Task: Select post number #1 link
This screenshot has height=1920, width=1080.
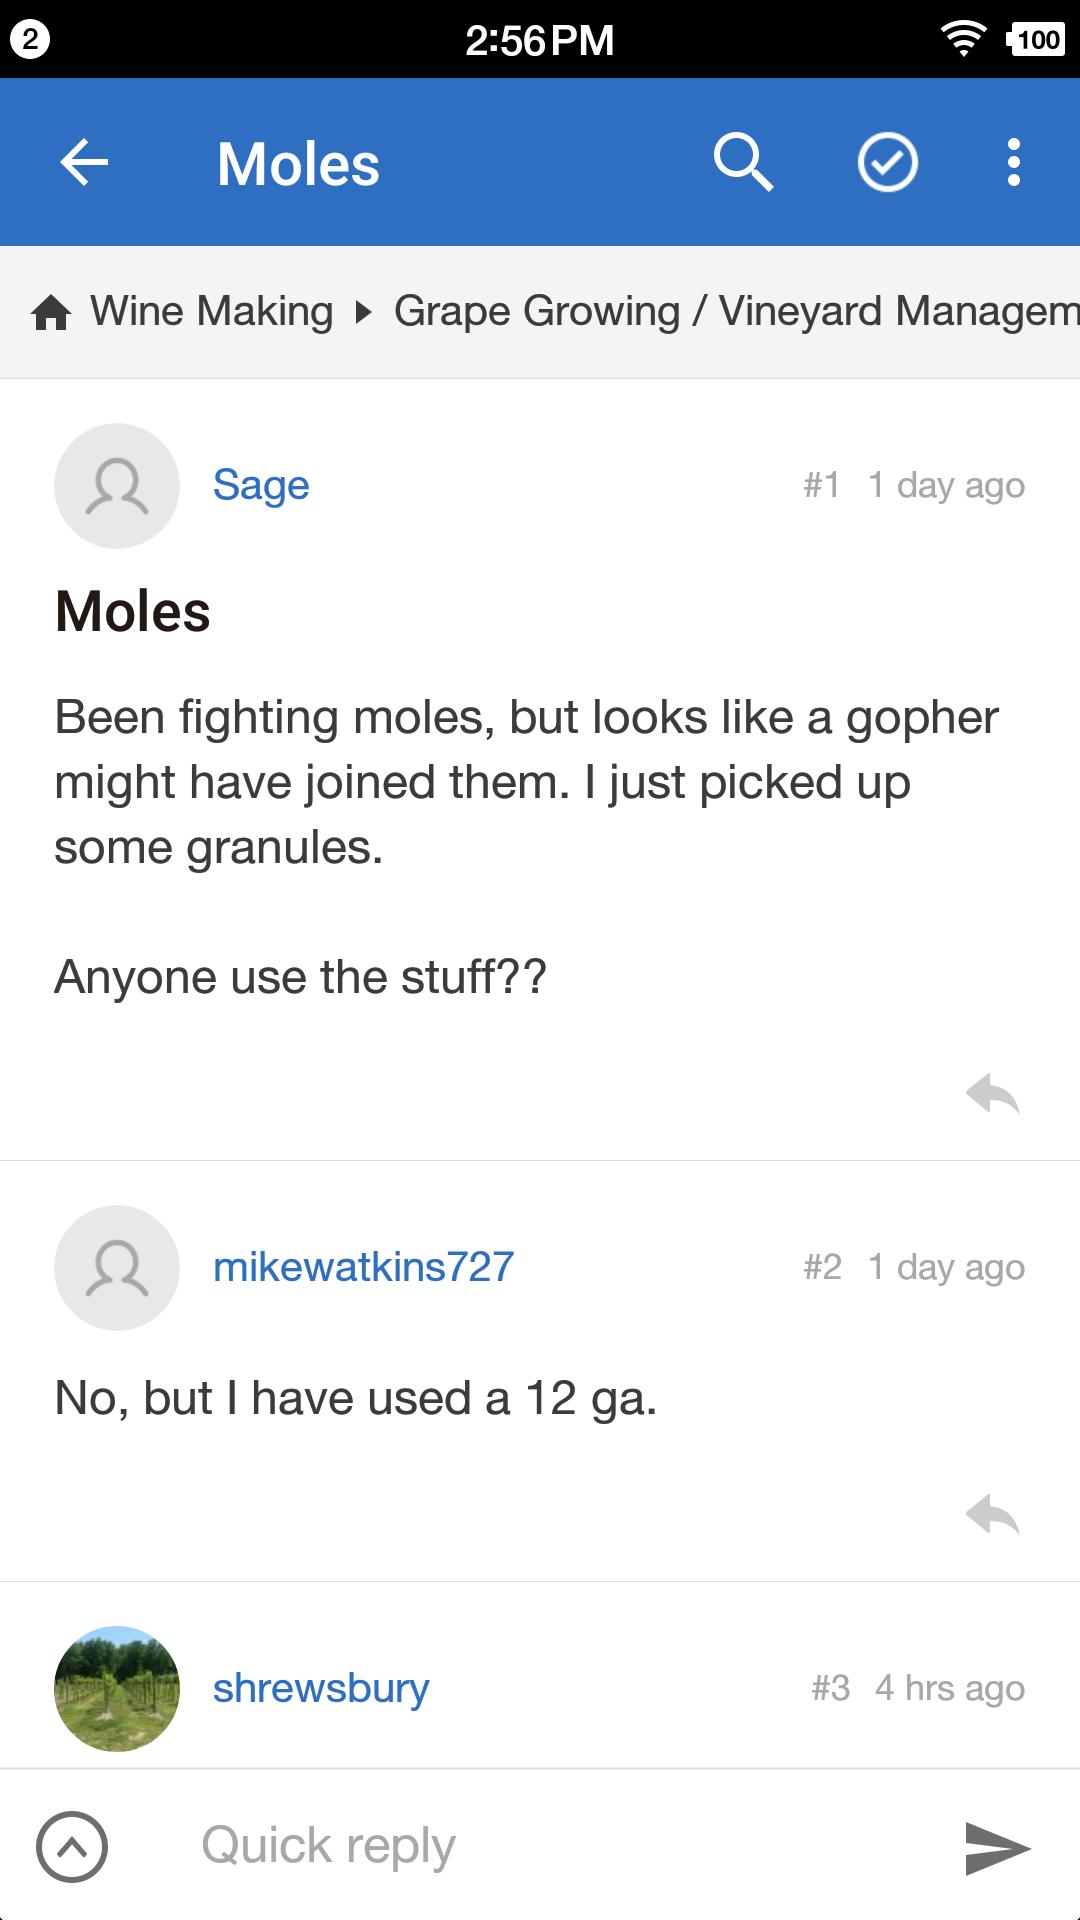Action: (x=821, y=486)
